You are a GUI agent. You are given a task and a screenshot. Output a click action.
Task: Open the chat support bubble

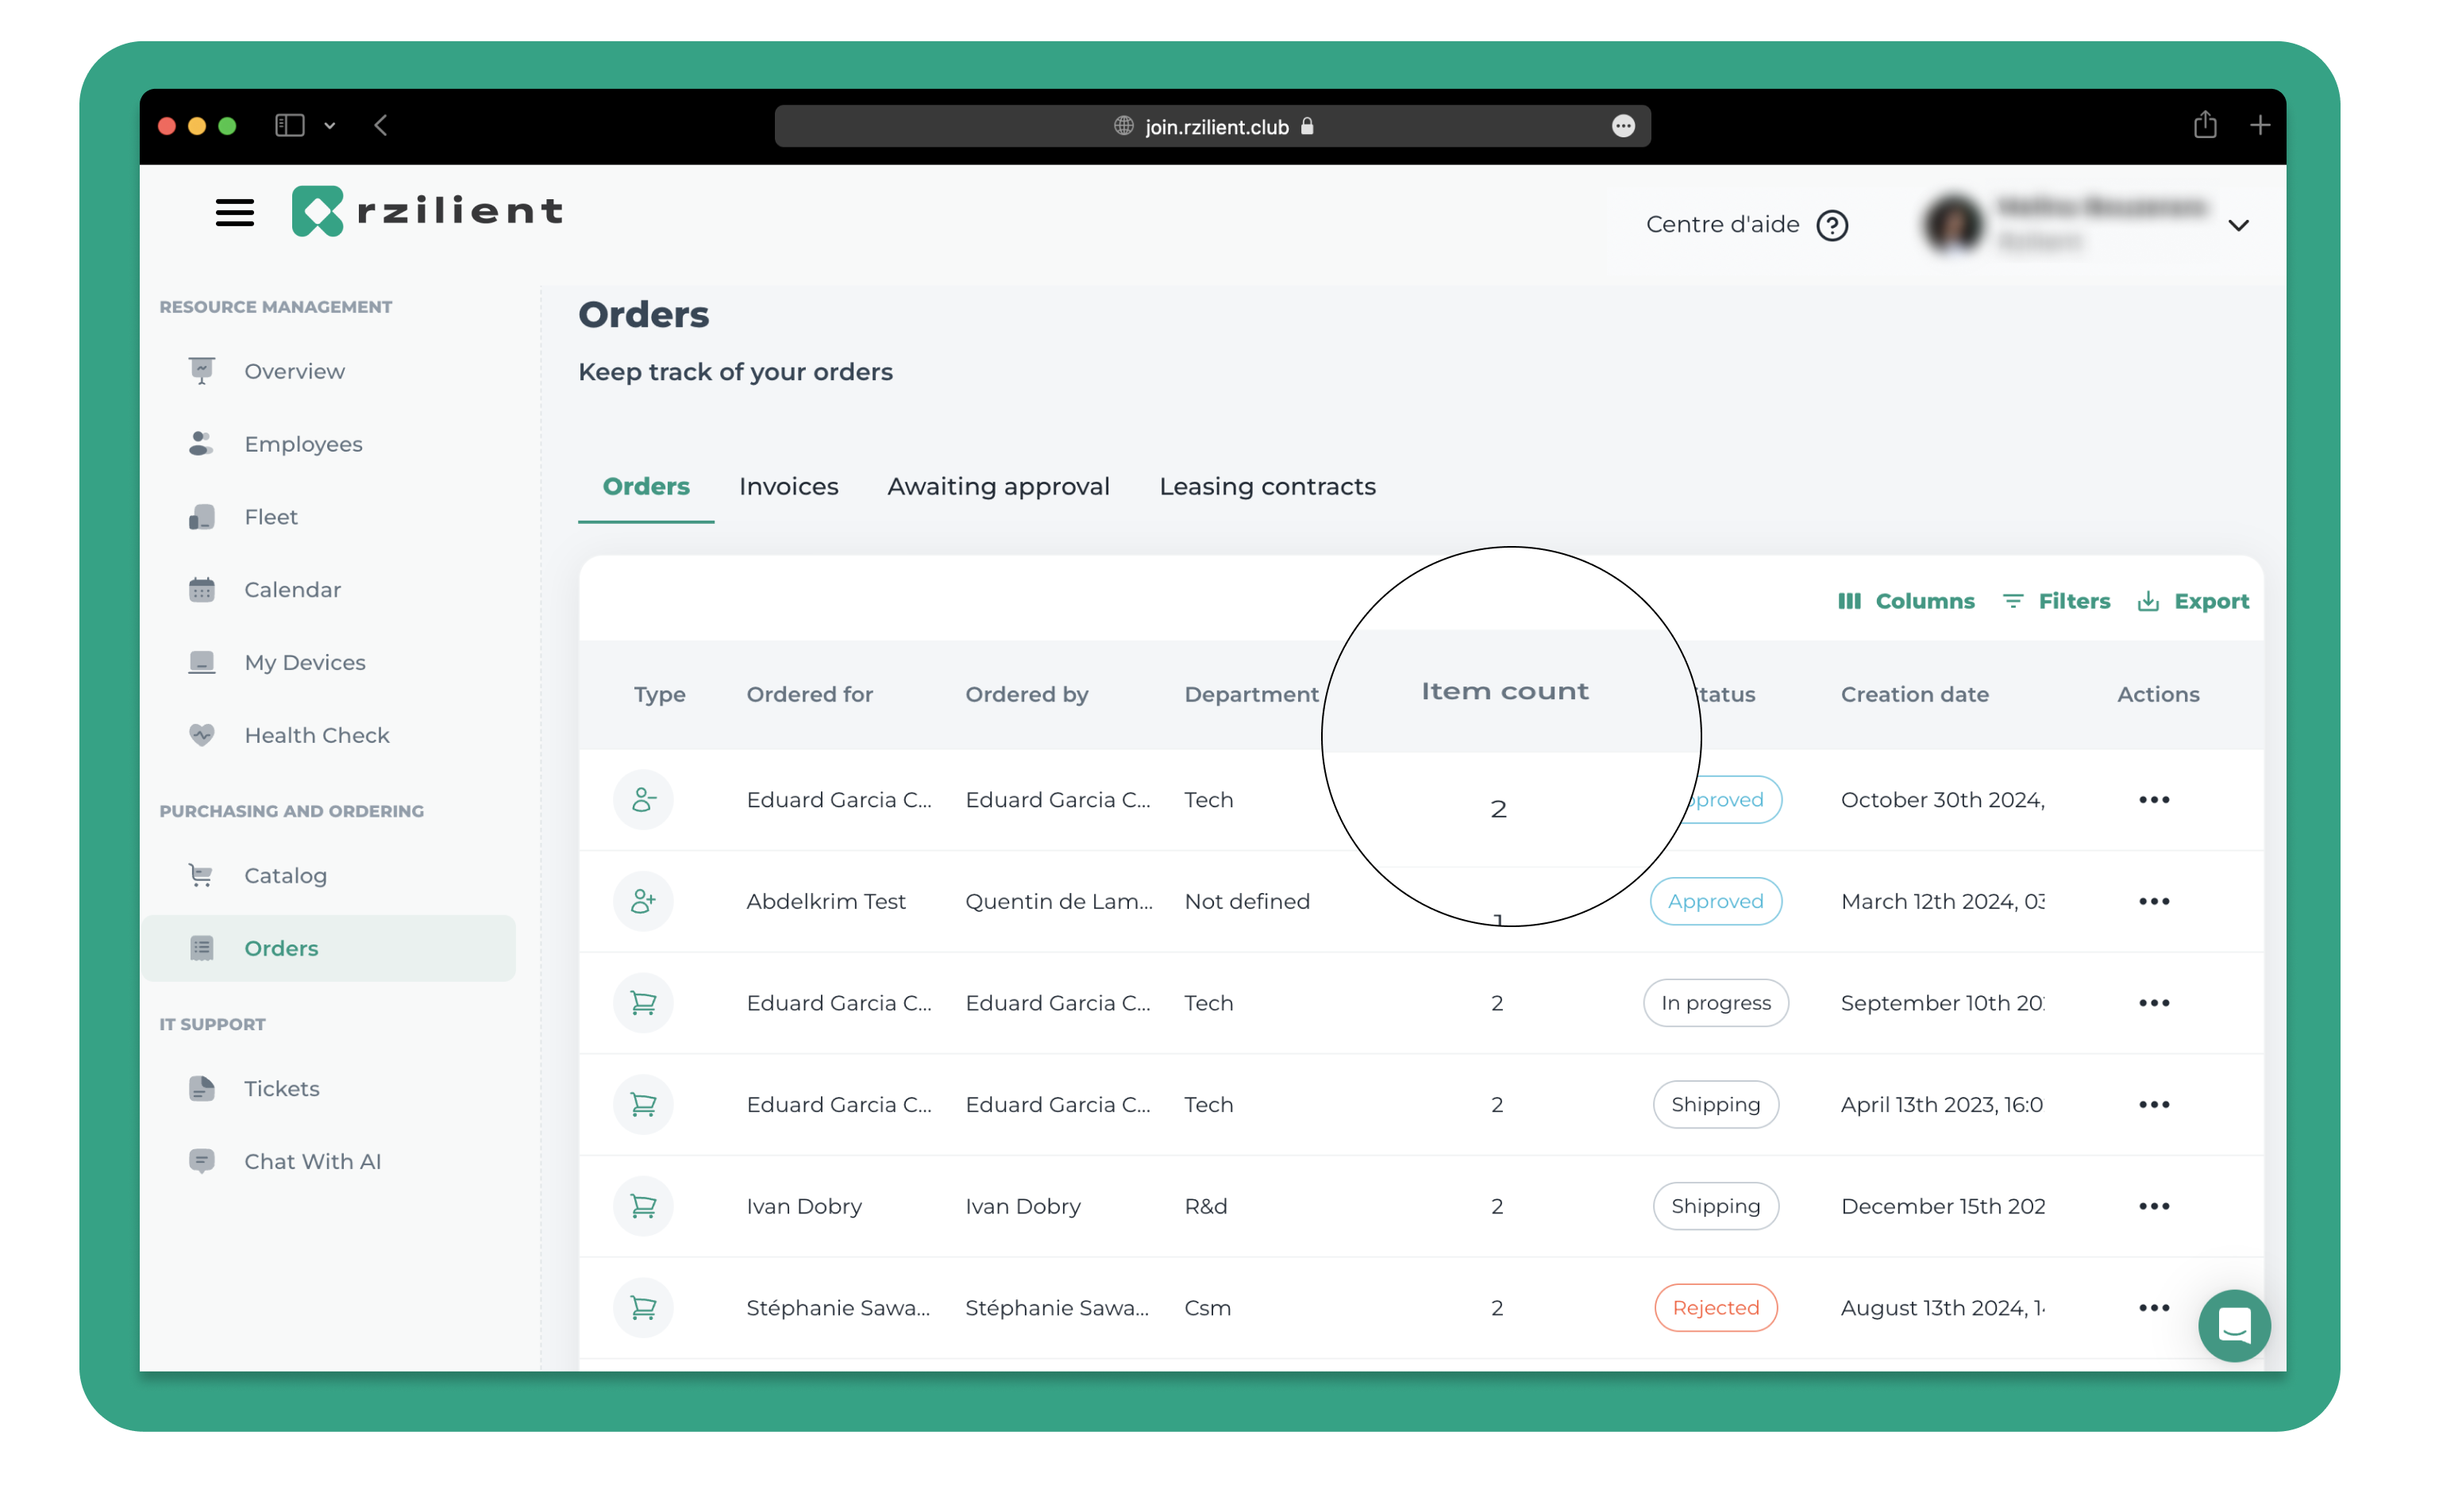pos(2233,1325)
